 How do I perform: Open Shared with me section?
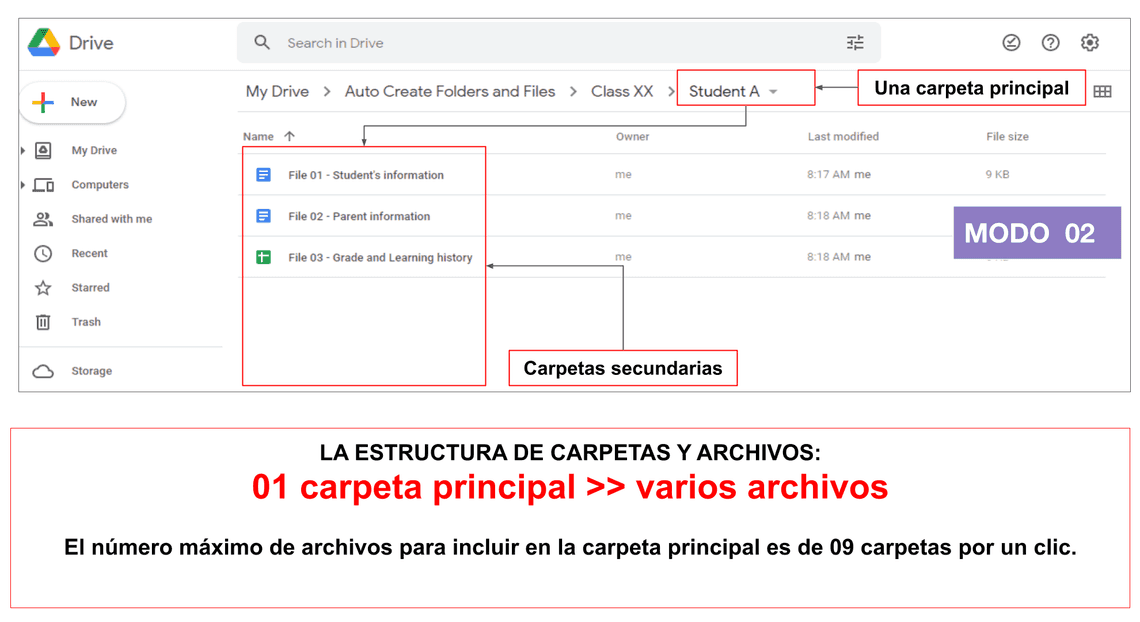(x=111, y=219)
